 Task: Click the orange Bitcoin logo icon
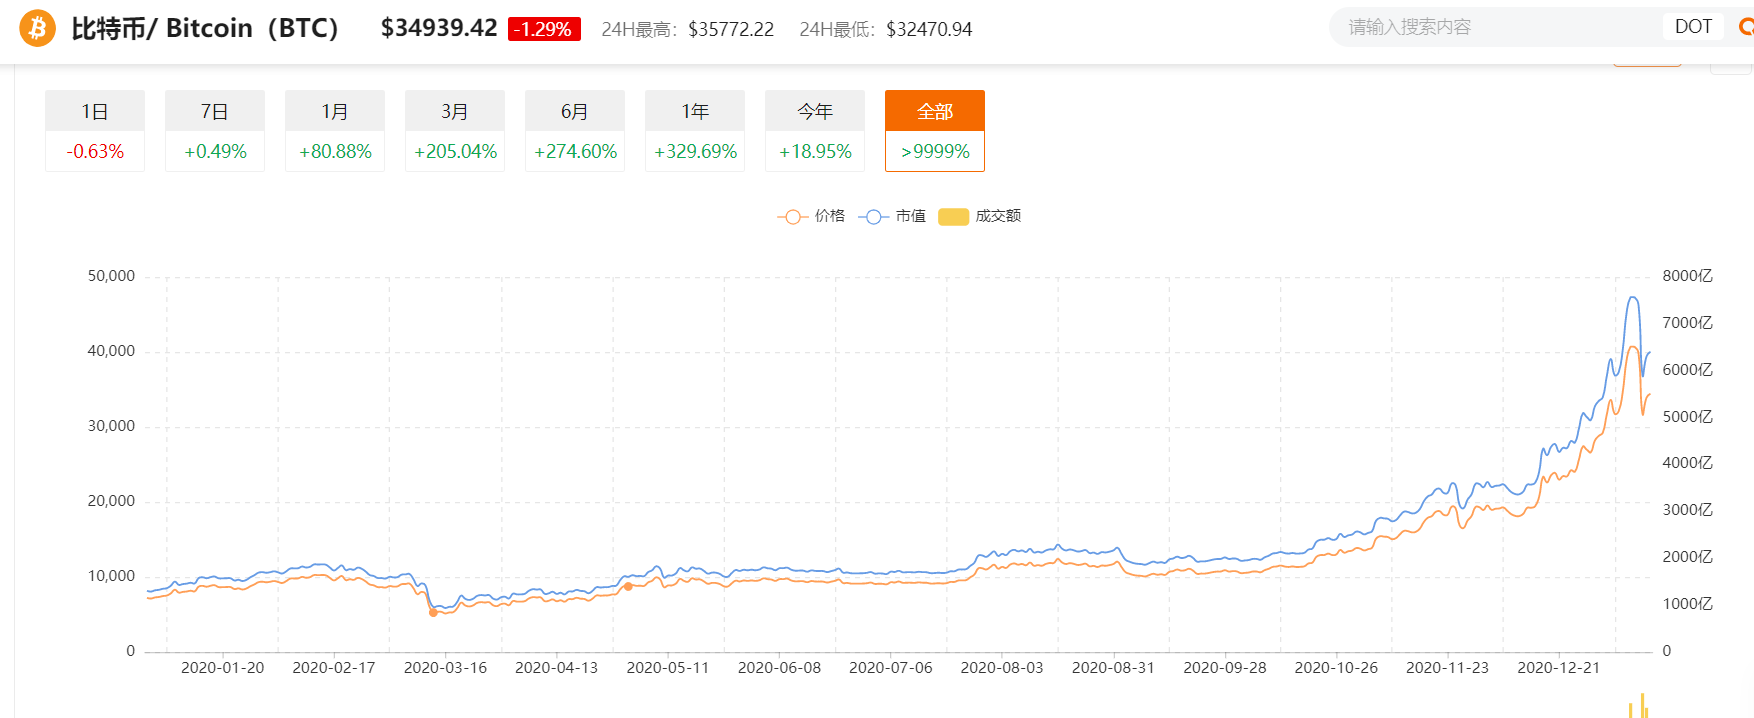(x=37, y=28)
